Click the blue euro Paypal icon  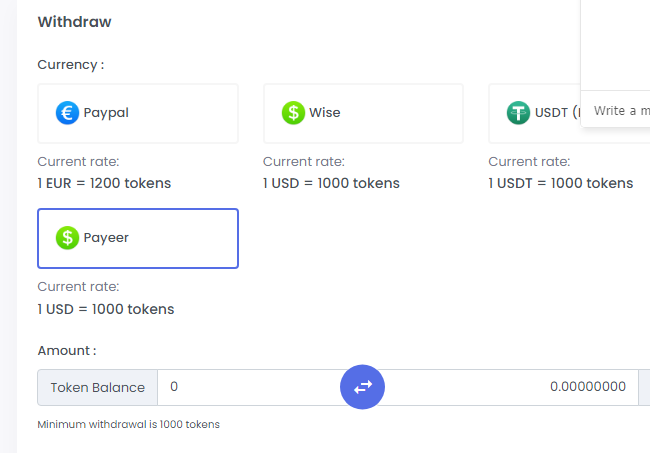click(x=67, y=113)
